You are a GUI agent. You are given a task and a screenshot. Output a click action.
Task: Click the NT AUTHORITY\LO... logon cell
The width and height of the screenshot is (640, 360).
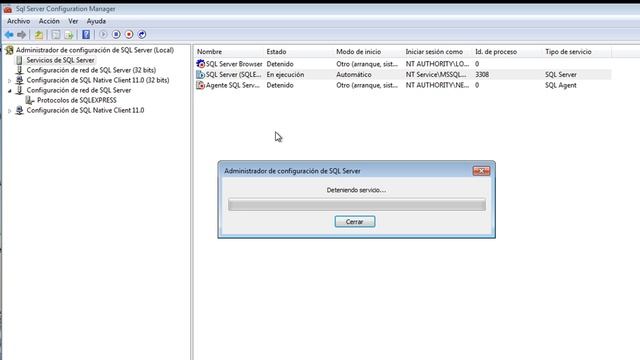(437, 64)
